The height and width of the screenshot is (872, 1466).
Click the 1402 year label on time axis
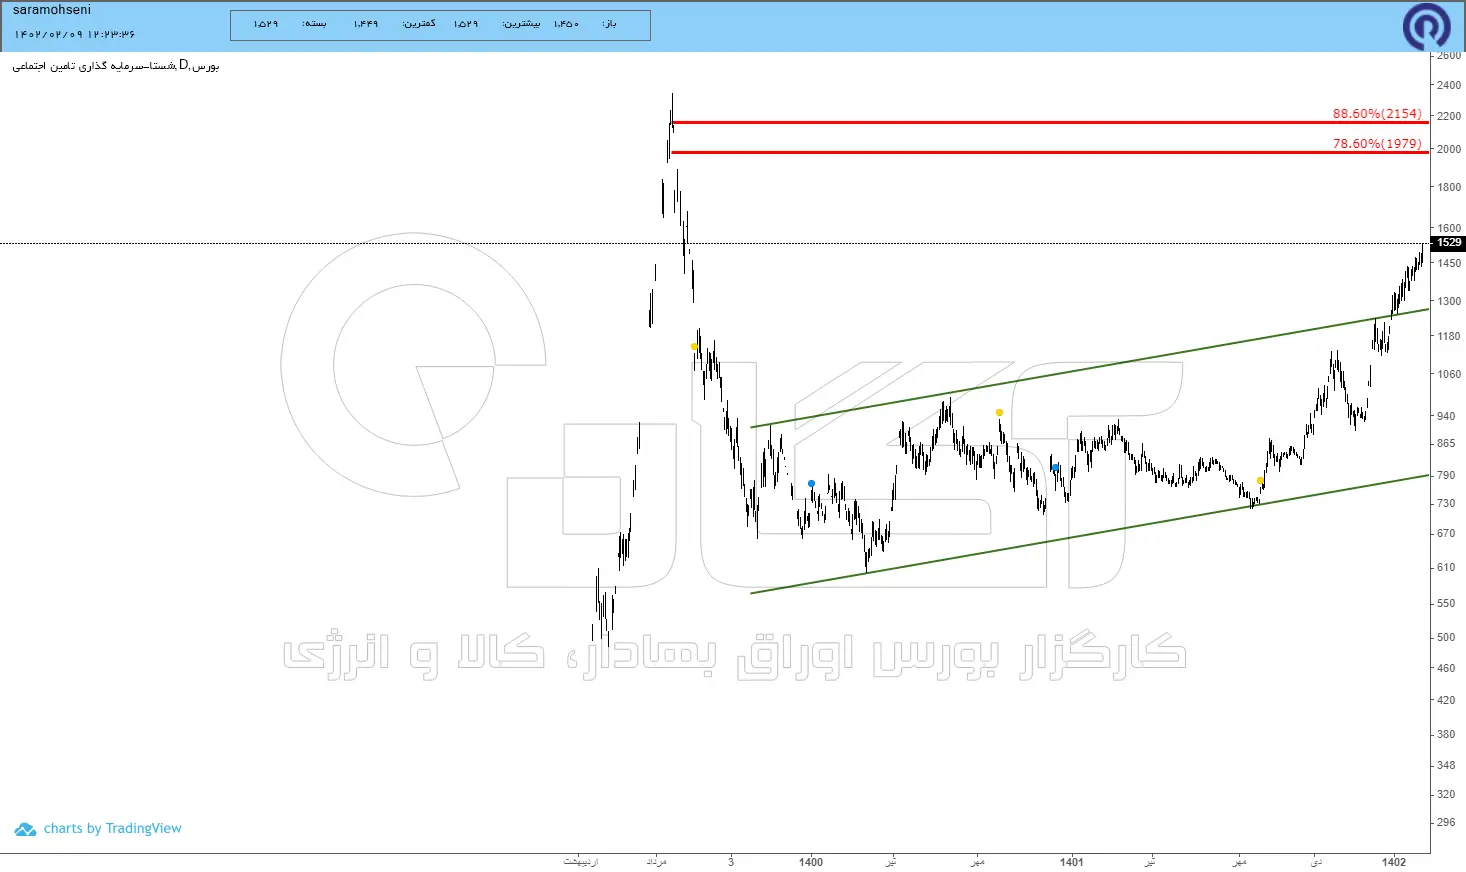pyautogui.click(x=1394, y=862)
